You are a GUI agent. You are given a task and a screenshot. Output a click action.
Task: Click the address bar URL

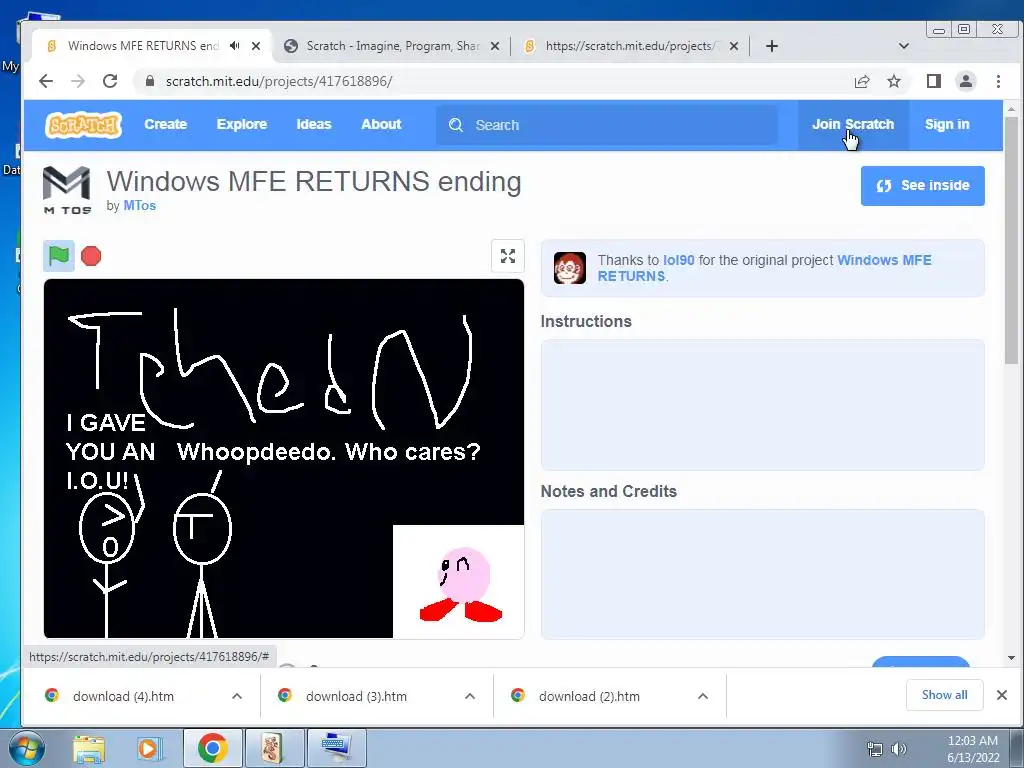pos(279,81)
